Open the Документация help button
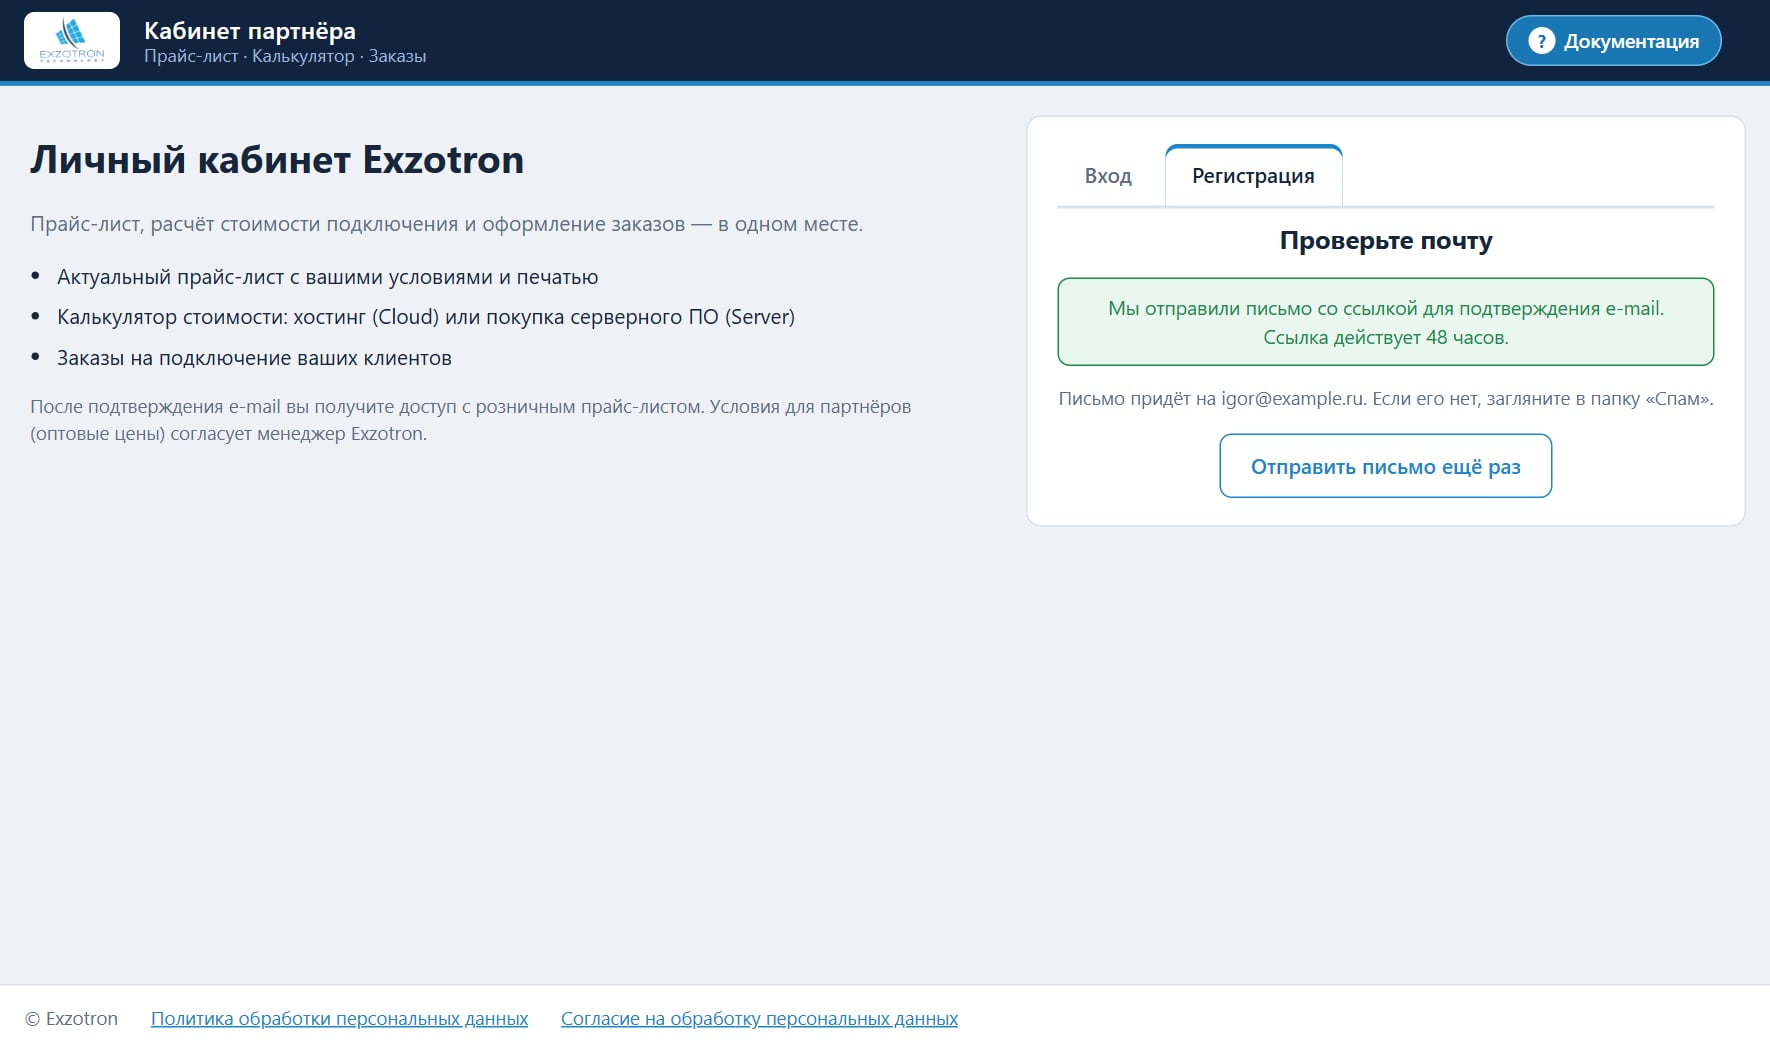1770x1050 pixels. coord(1613,41)
